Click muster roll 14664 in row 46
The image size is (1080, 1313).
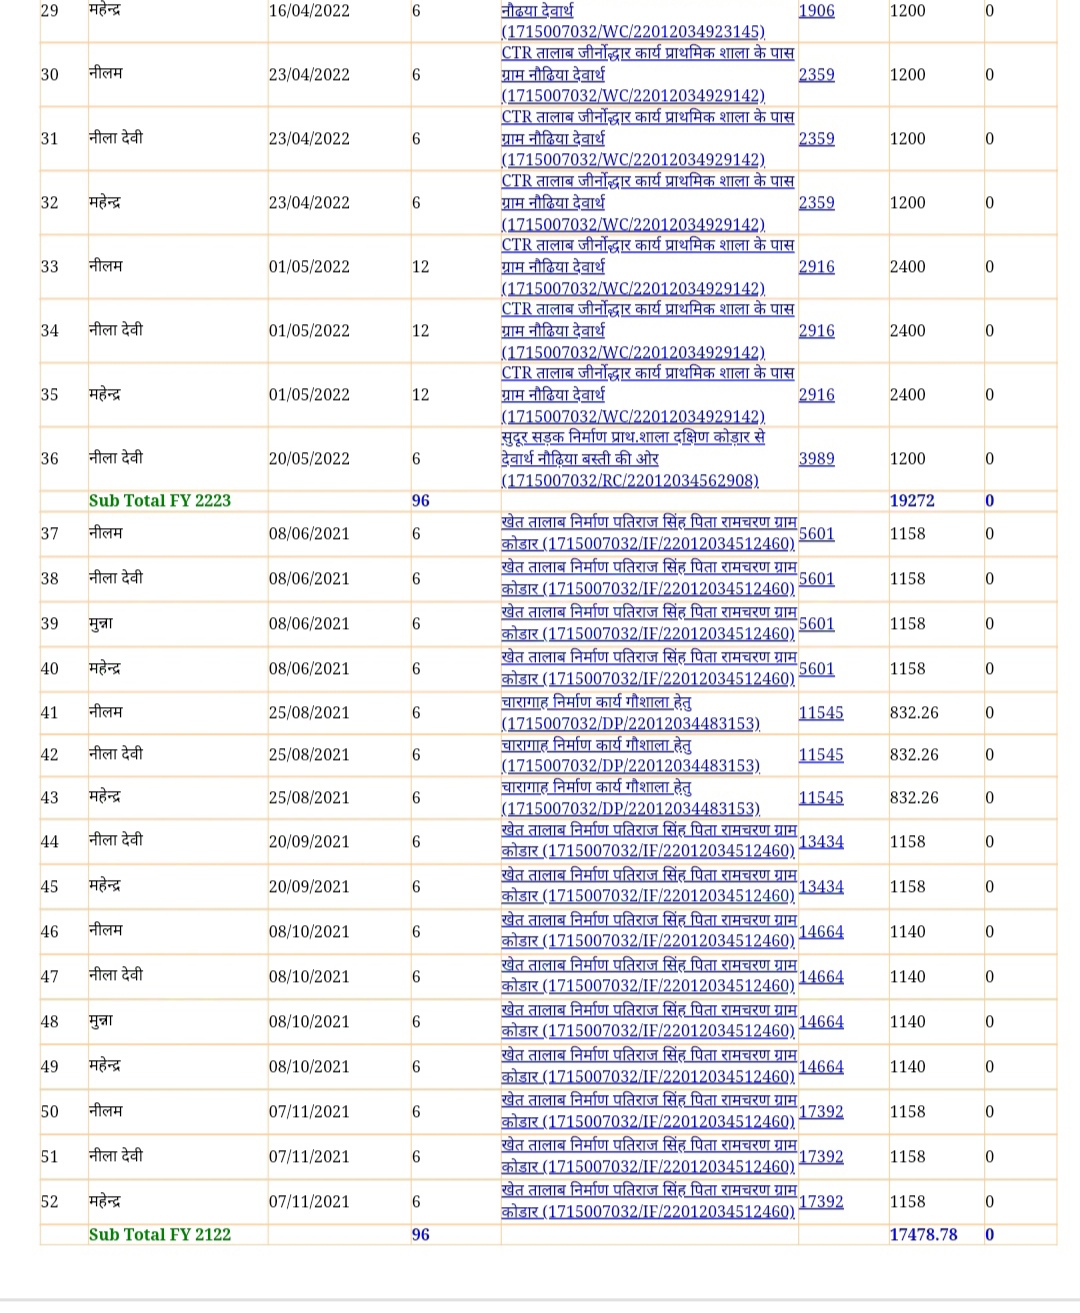click(820, 932)
